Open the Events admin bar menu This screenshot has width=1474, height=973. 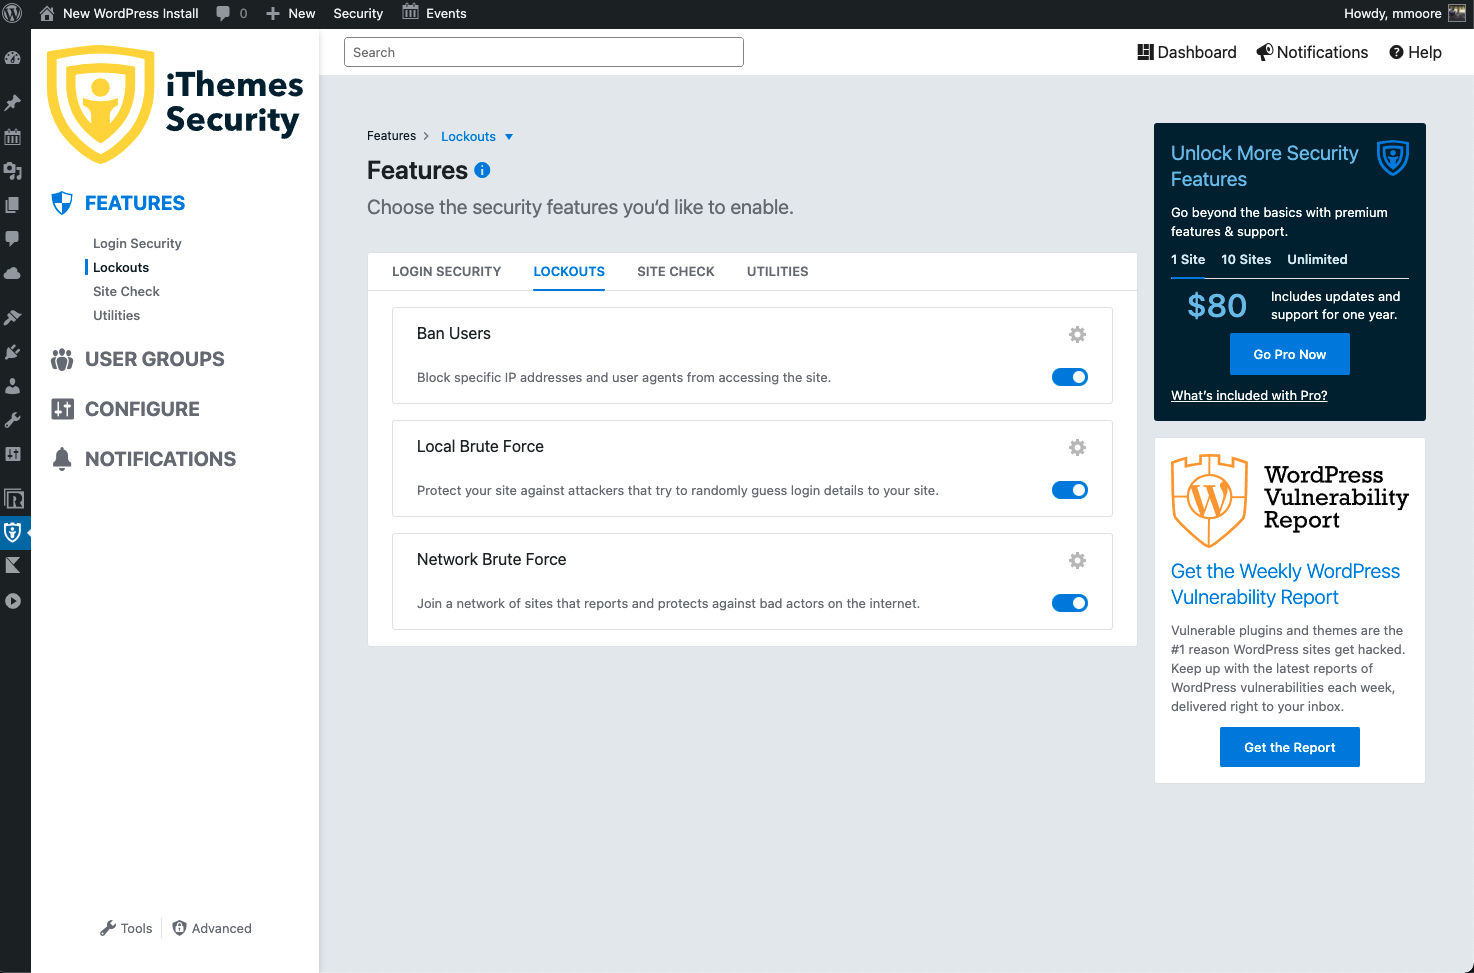435,14
